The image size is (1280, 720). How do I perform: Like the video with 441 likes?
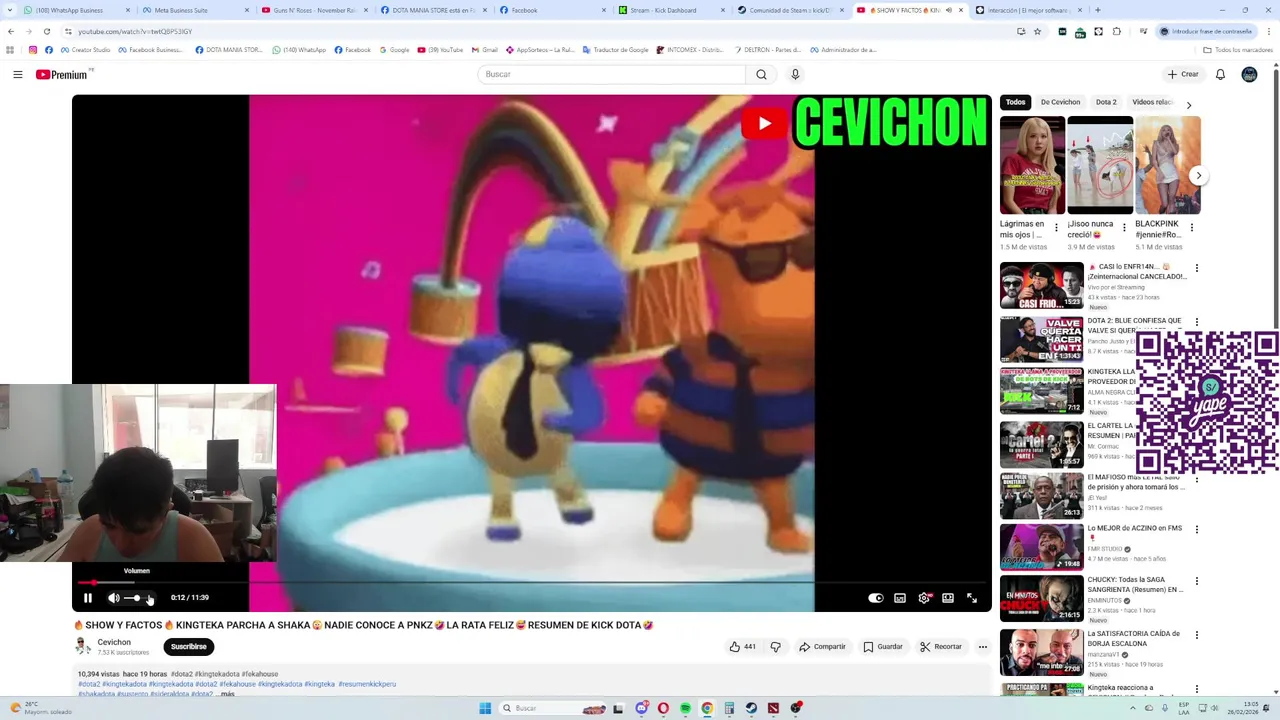coord(742,647)
